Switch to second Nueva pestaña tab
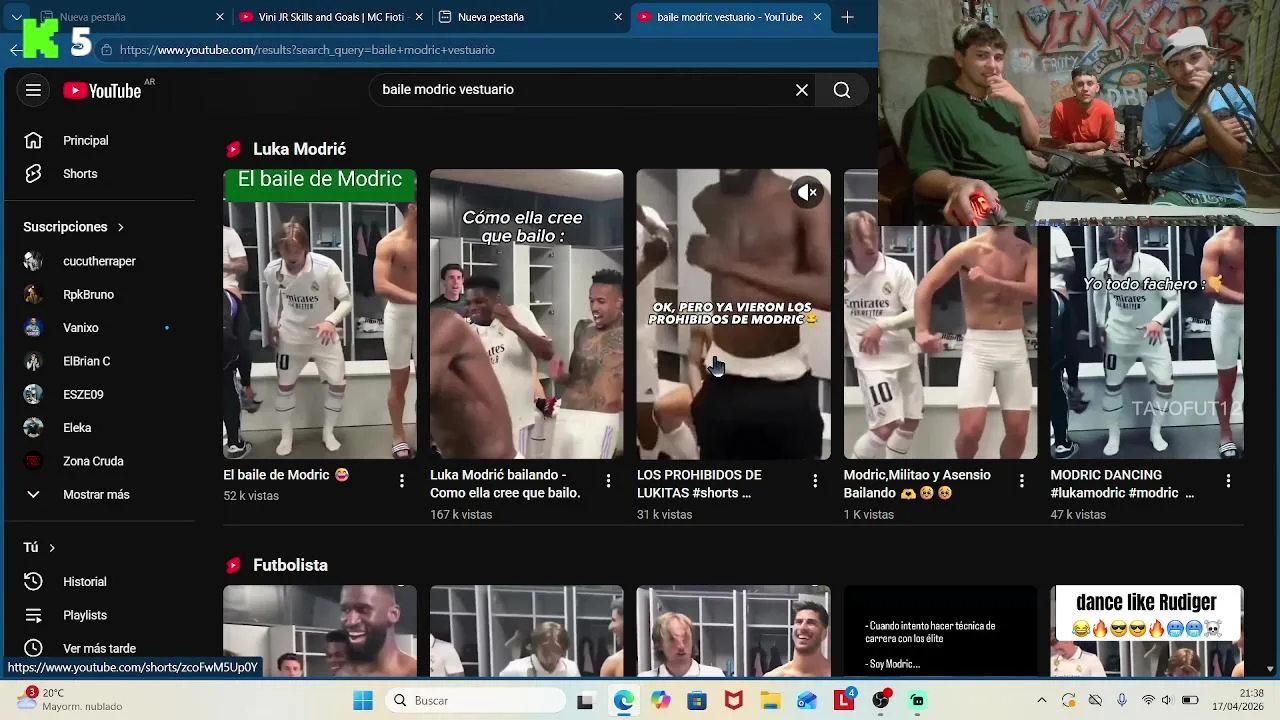Screen dimensions: 1280x720 click(x=530, y=17)
